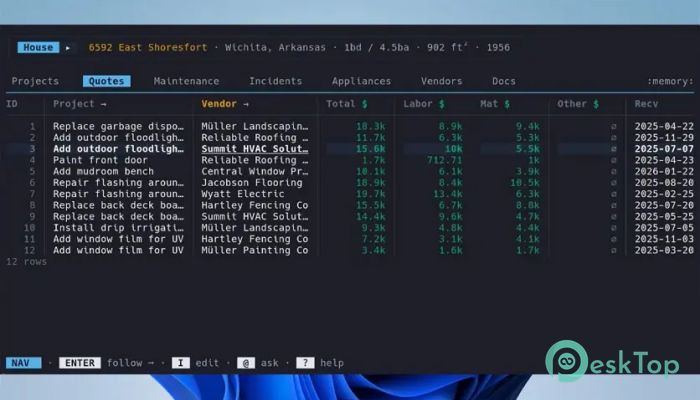Click received date '2025-07-07'

pos(664,149)
